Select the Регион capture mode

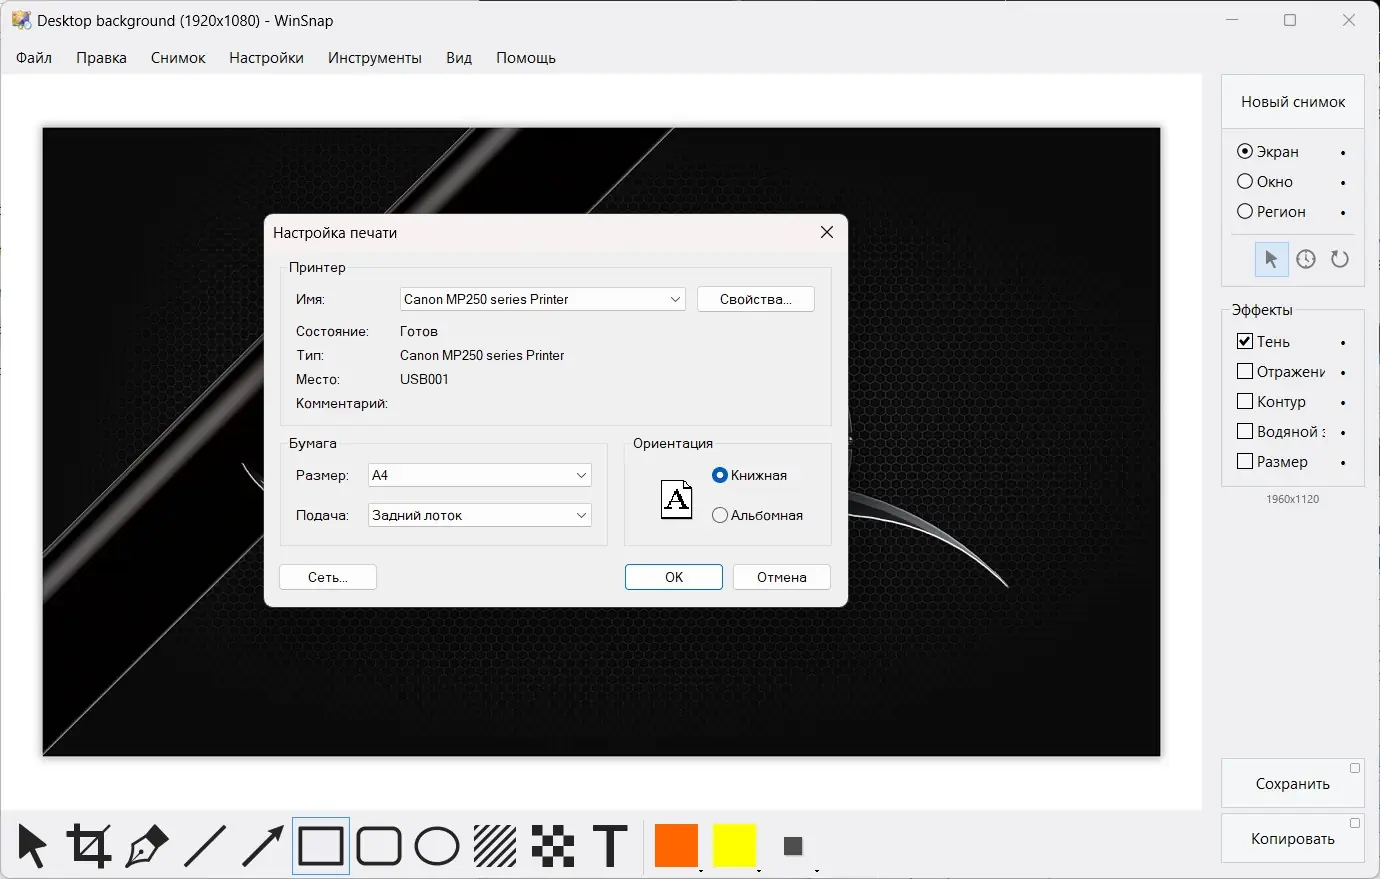1245,211
